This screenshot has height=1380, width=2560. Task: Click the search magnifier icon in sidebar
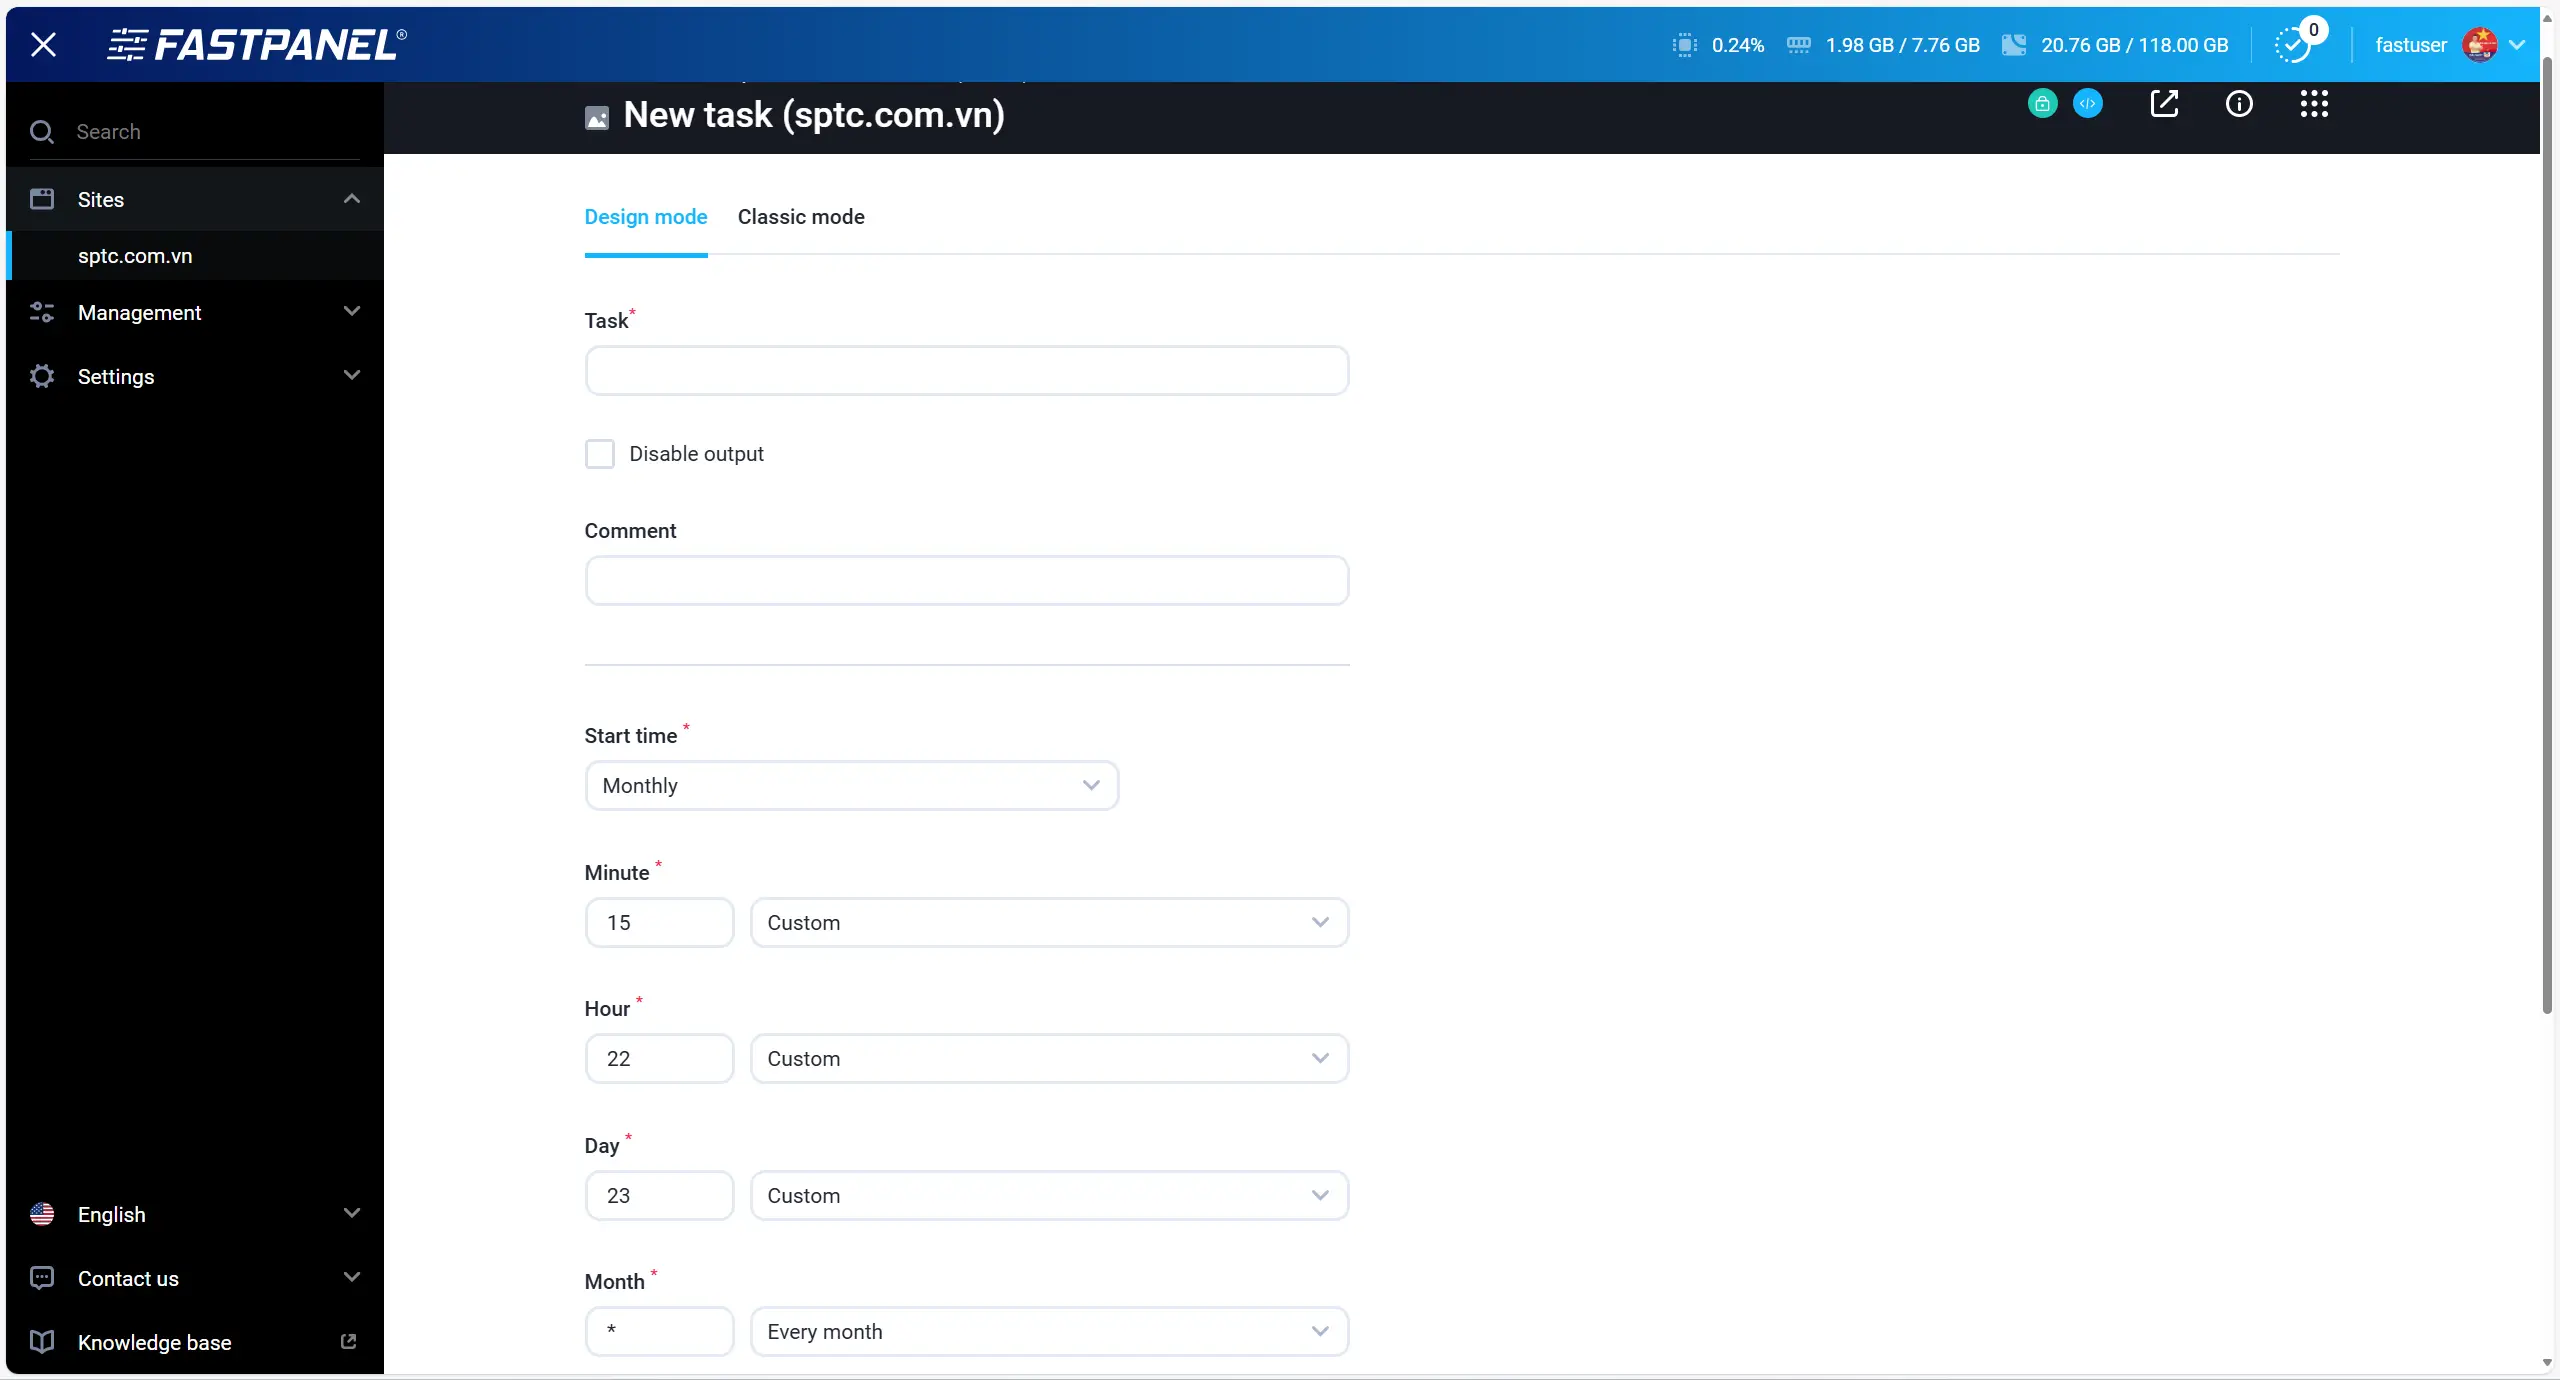(42, 132)
